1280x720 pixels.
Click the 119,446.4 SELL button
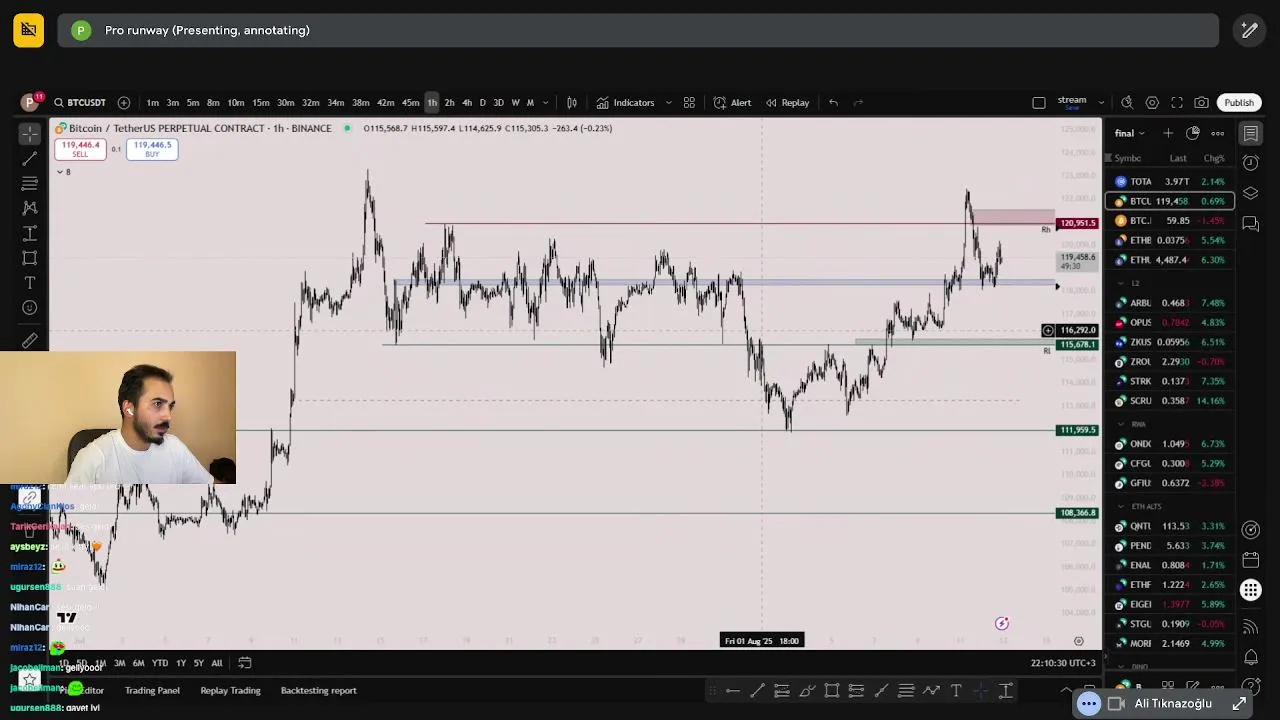(x=80, y=149)
